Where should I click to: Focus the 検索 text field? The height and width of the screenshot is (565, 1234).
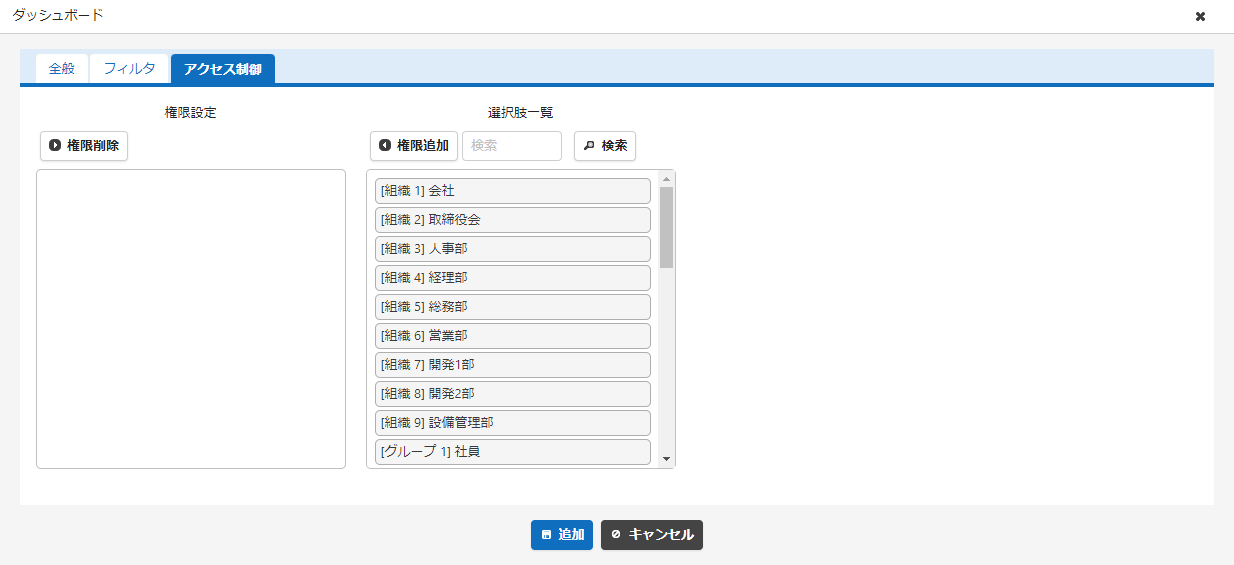click(512, 145)
